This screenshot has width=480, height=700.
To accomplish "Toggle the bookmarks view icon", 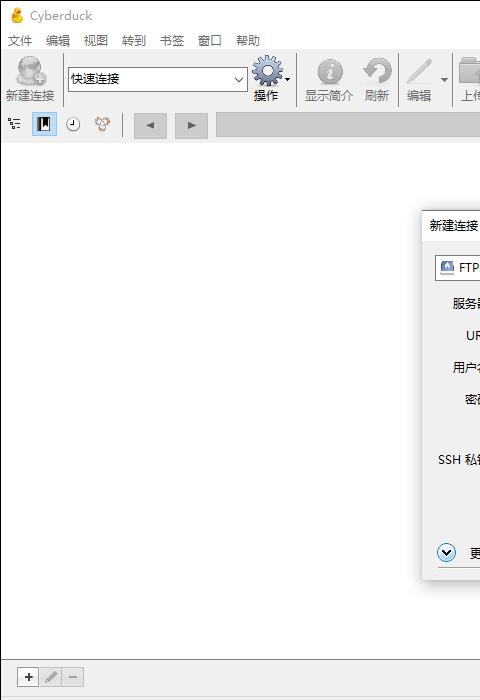I will (x=44, y=124).
